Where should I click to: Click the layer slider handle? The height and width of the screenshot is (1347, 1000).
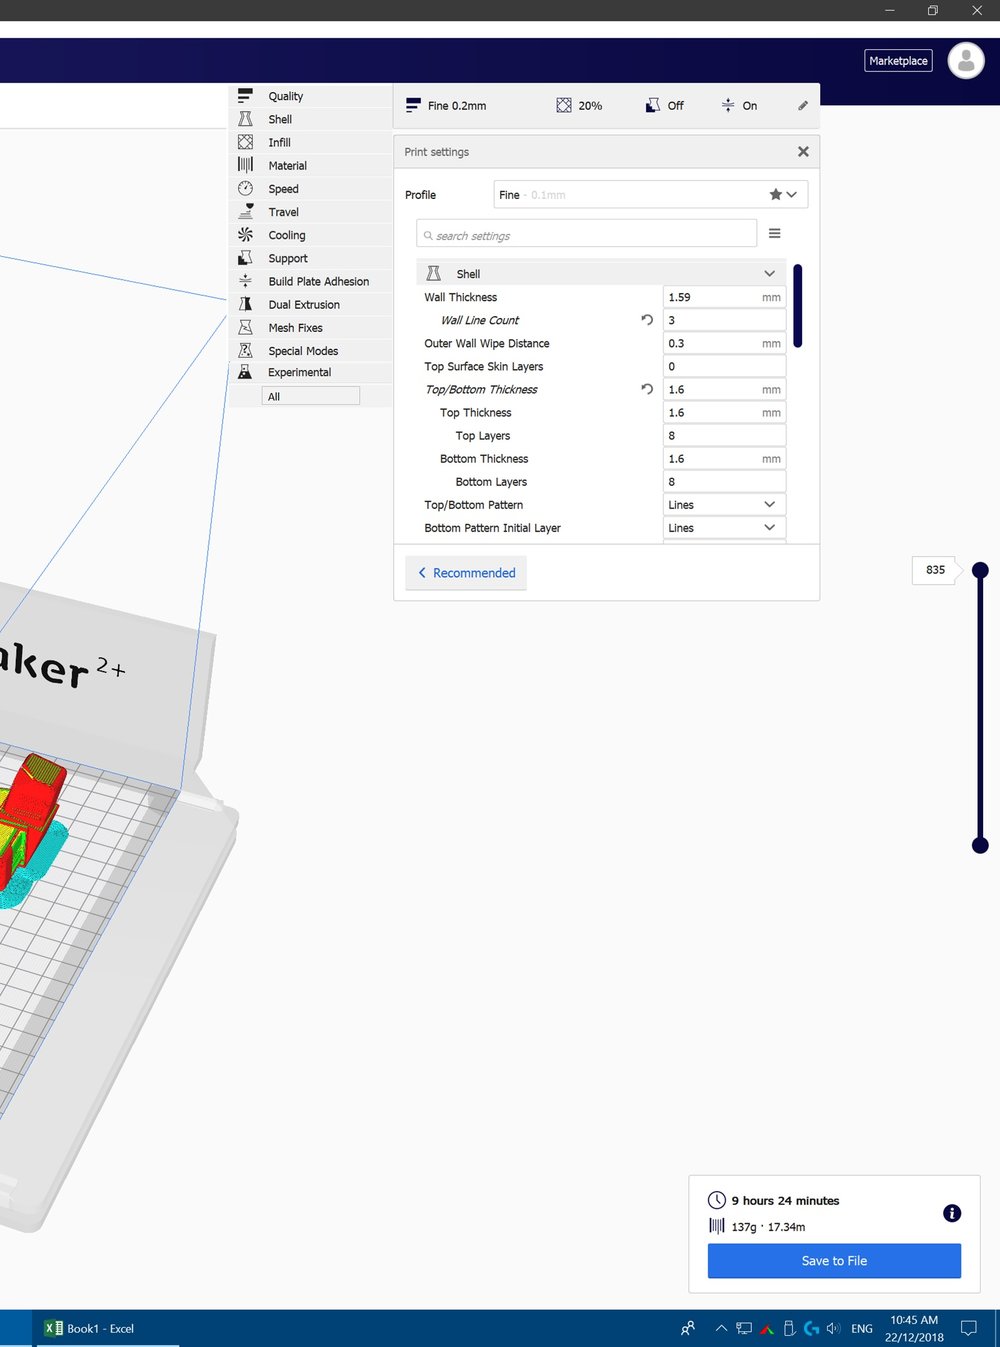980,570
